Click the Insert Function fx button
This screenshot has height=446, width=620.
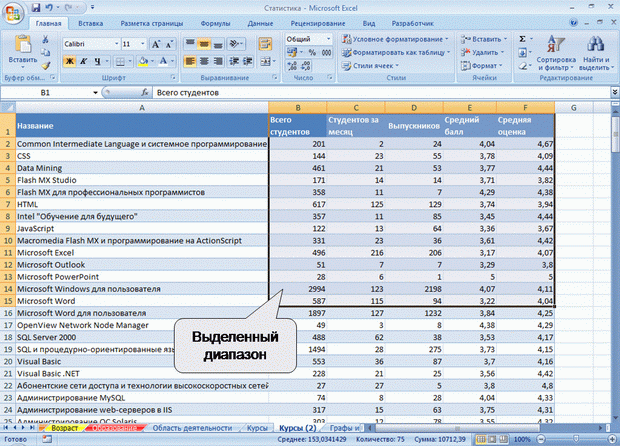[145, 93]
